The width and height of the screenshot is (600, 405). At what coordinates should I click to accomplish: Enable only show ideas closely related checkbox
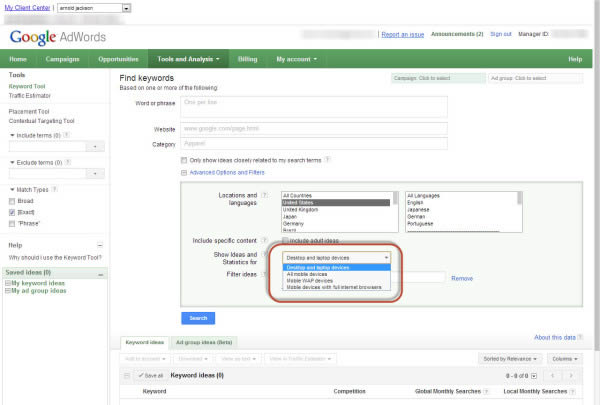click(x=185, y=159)
